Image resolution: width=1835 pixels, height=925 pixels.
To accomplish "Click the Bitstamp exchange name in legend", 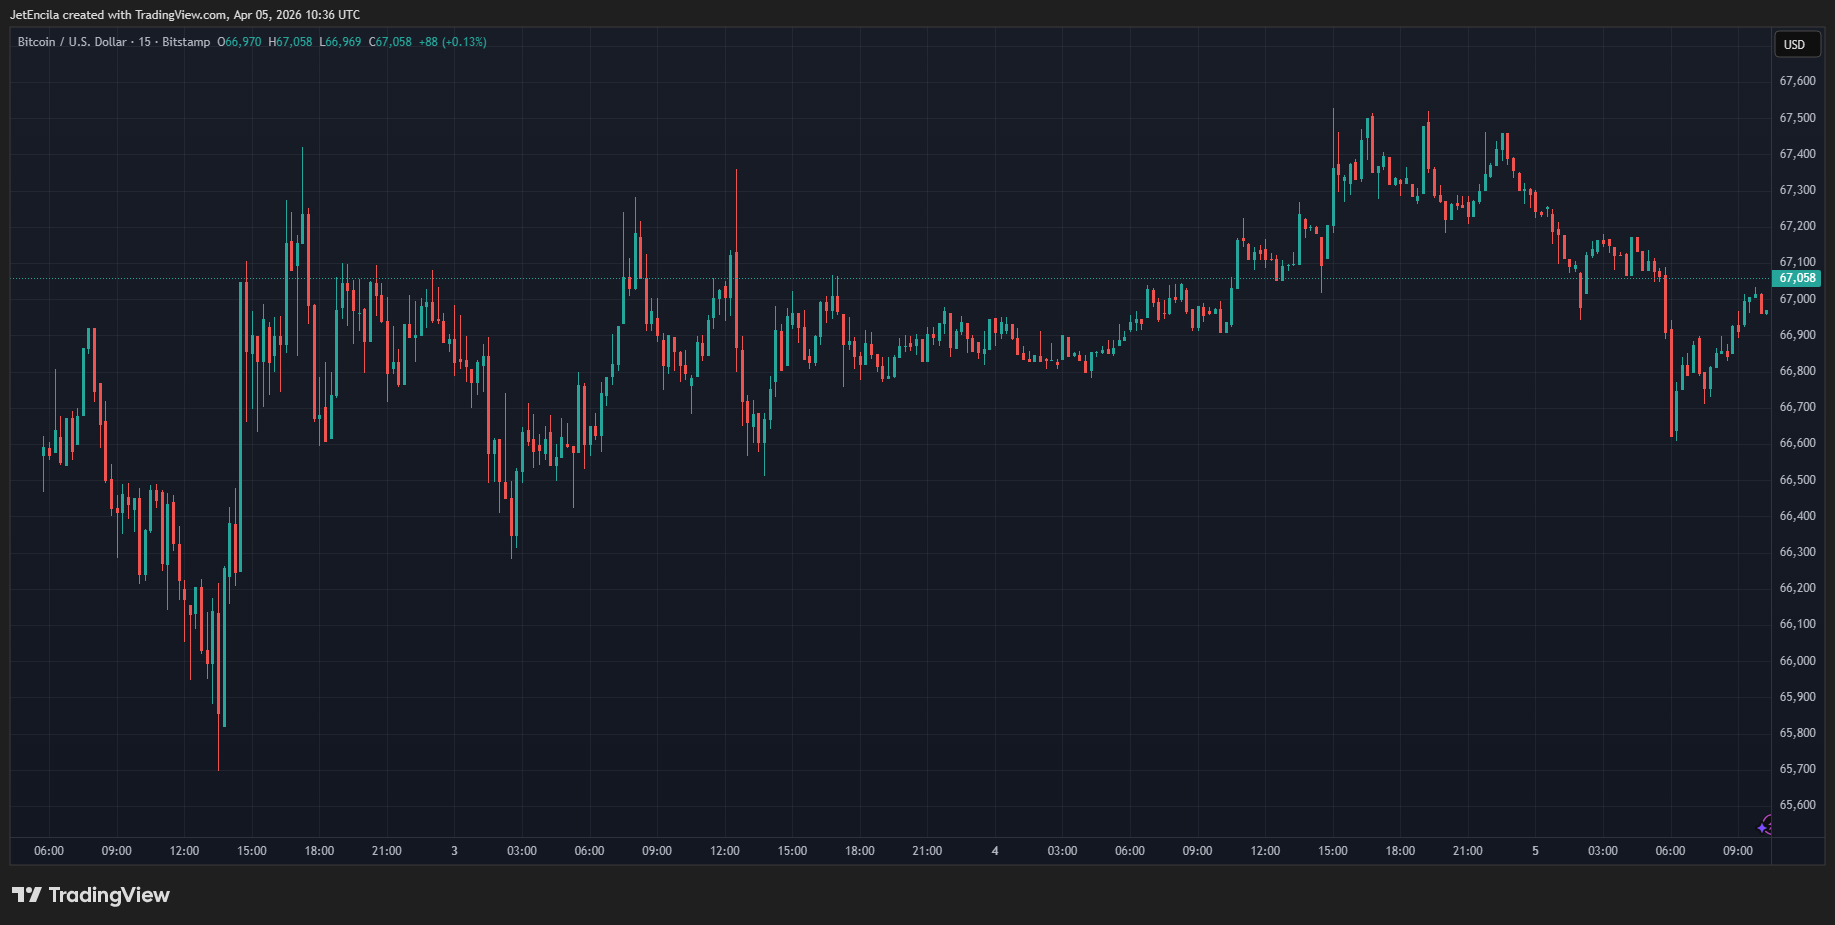I will (x=186, y=42).
